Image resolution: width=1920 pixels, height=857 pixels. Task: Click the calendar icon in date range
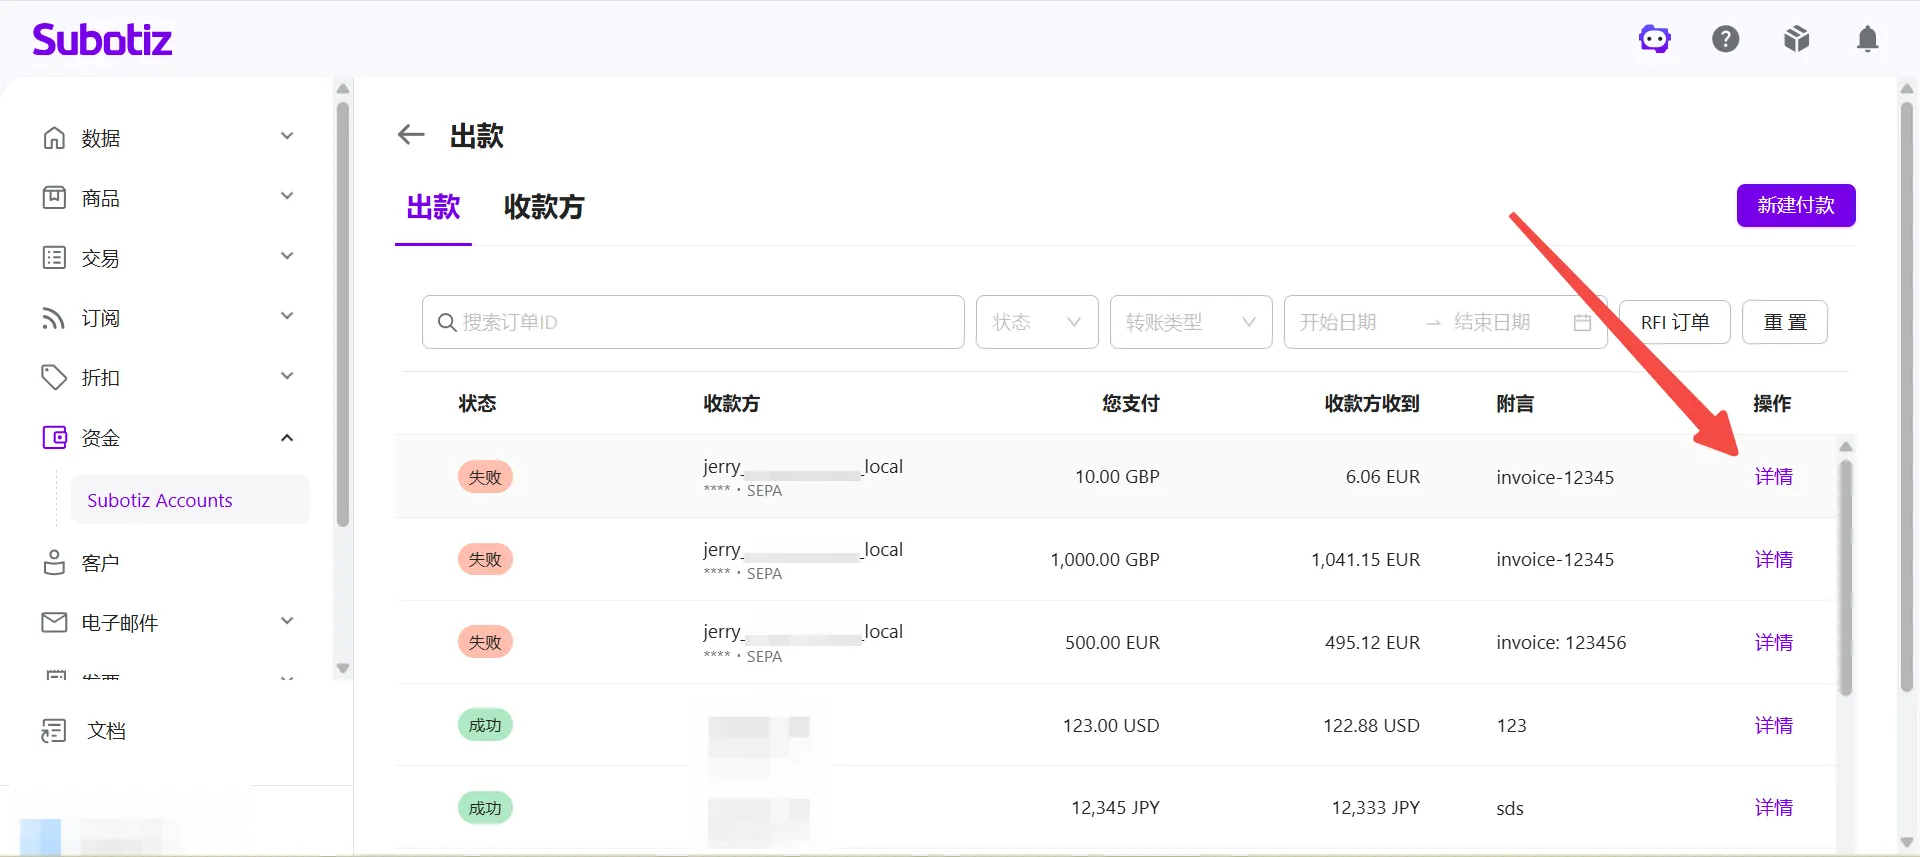pos(1582,322)
